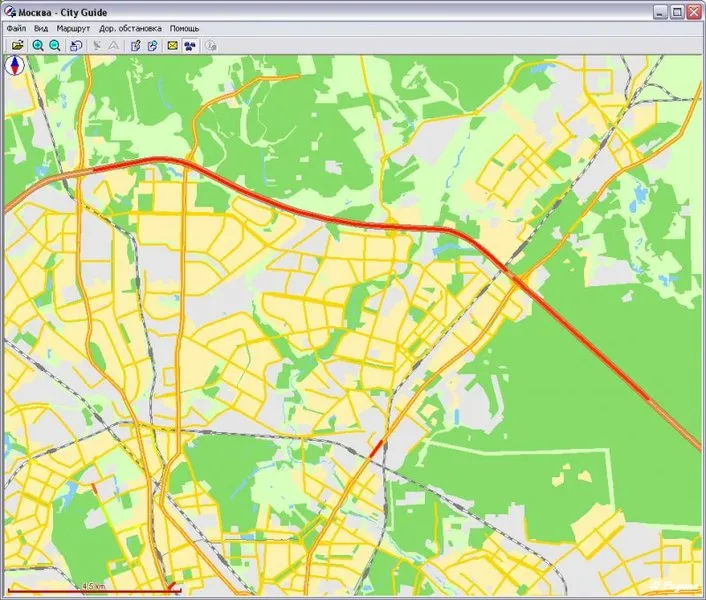This screenshot has height=600, width=706.
Task: Open the Помощь menu
Action: point(184,28)
